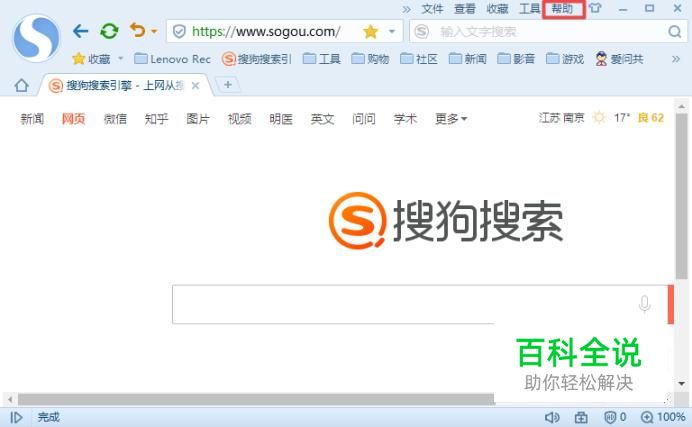Click the 问问 search category
Viewport: 692px width, 427px height.
pyautogui.click(x=364, y=118)
